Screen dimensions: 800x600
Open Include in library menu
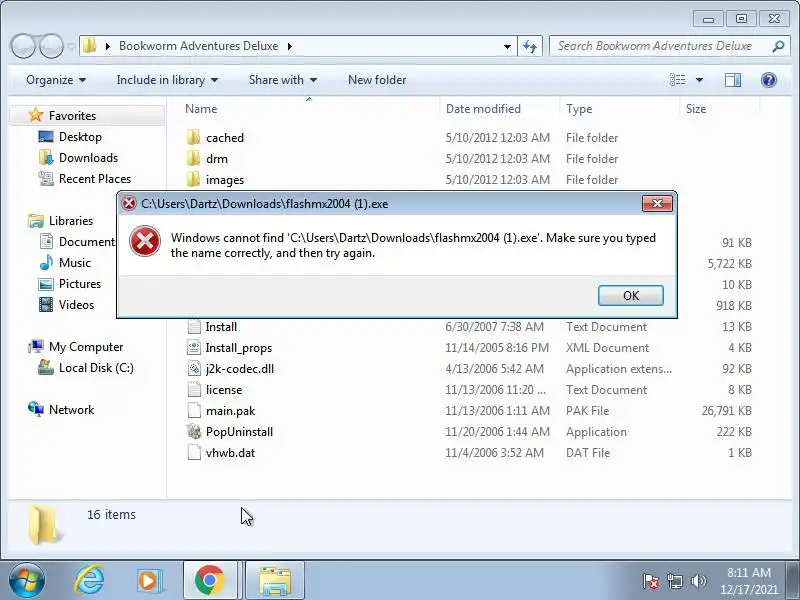click(x=167, y=80)
